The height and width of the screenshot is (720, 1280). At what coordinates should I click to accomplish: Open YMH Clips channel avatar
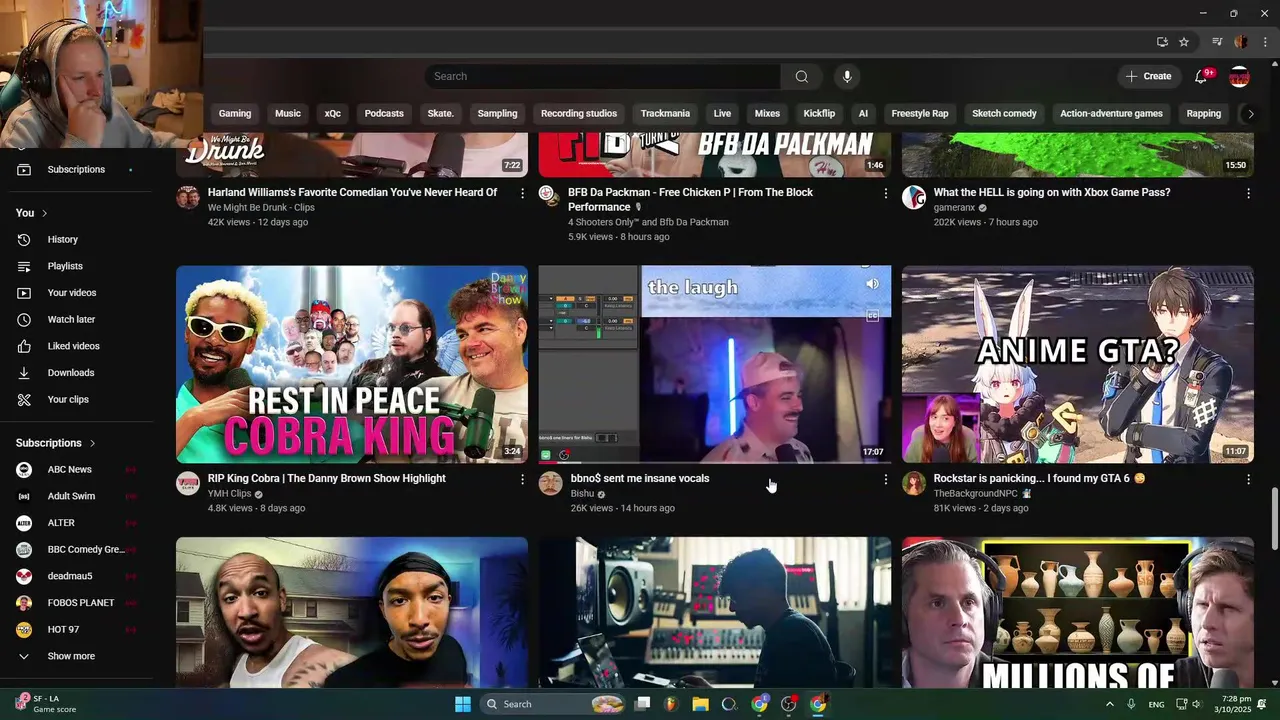tap(188, 484)
